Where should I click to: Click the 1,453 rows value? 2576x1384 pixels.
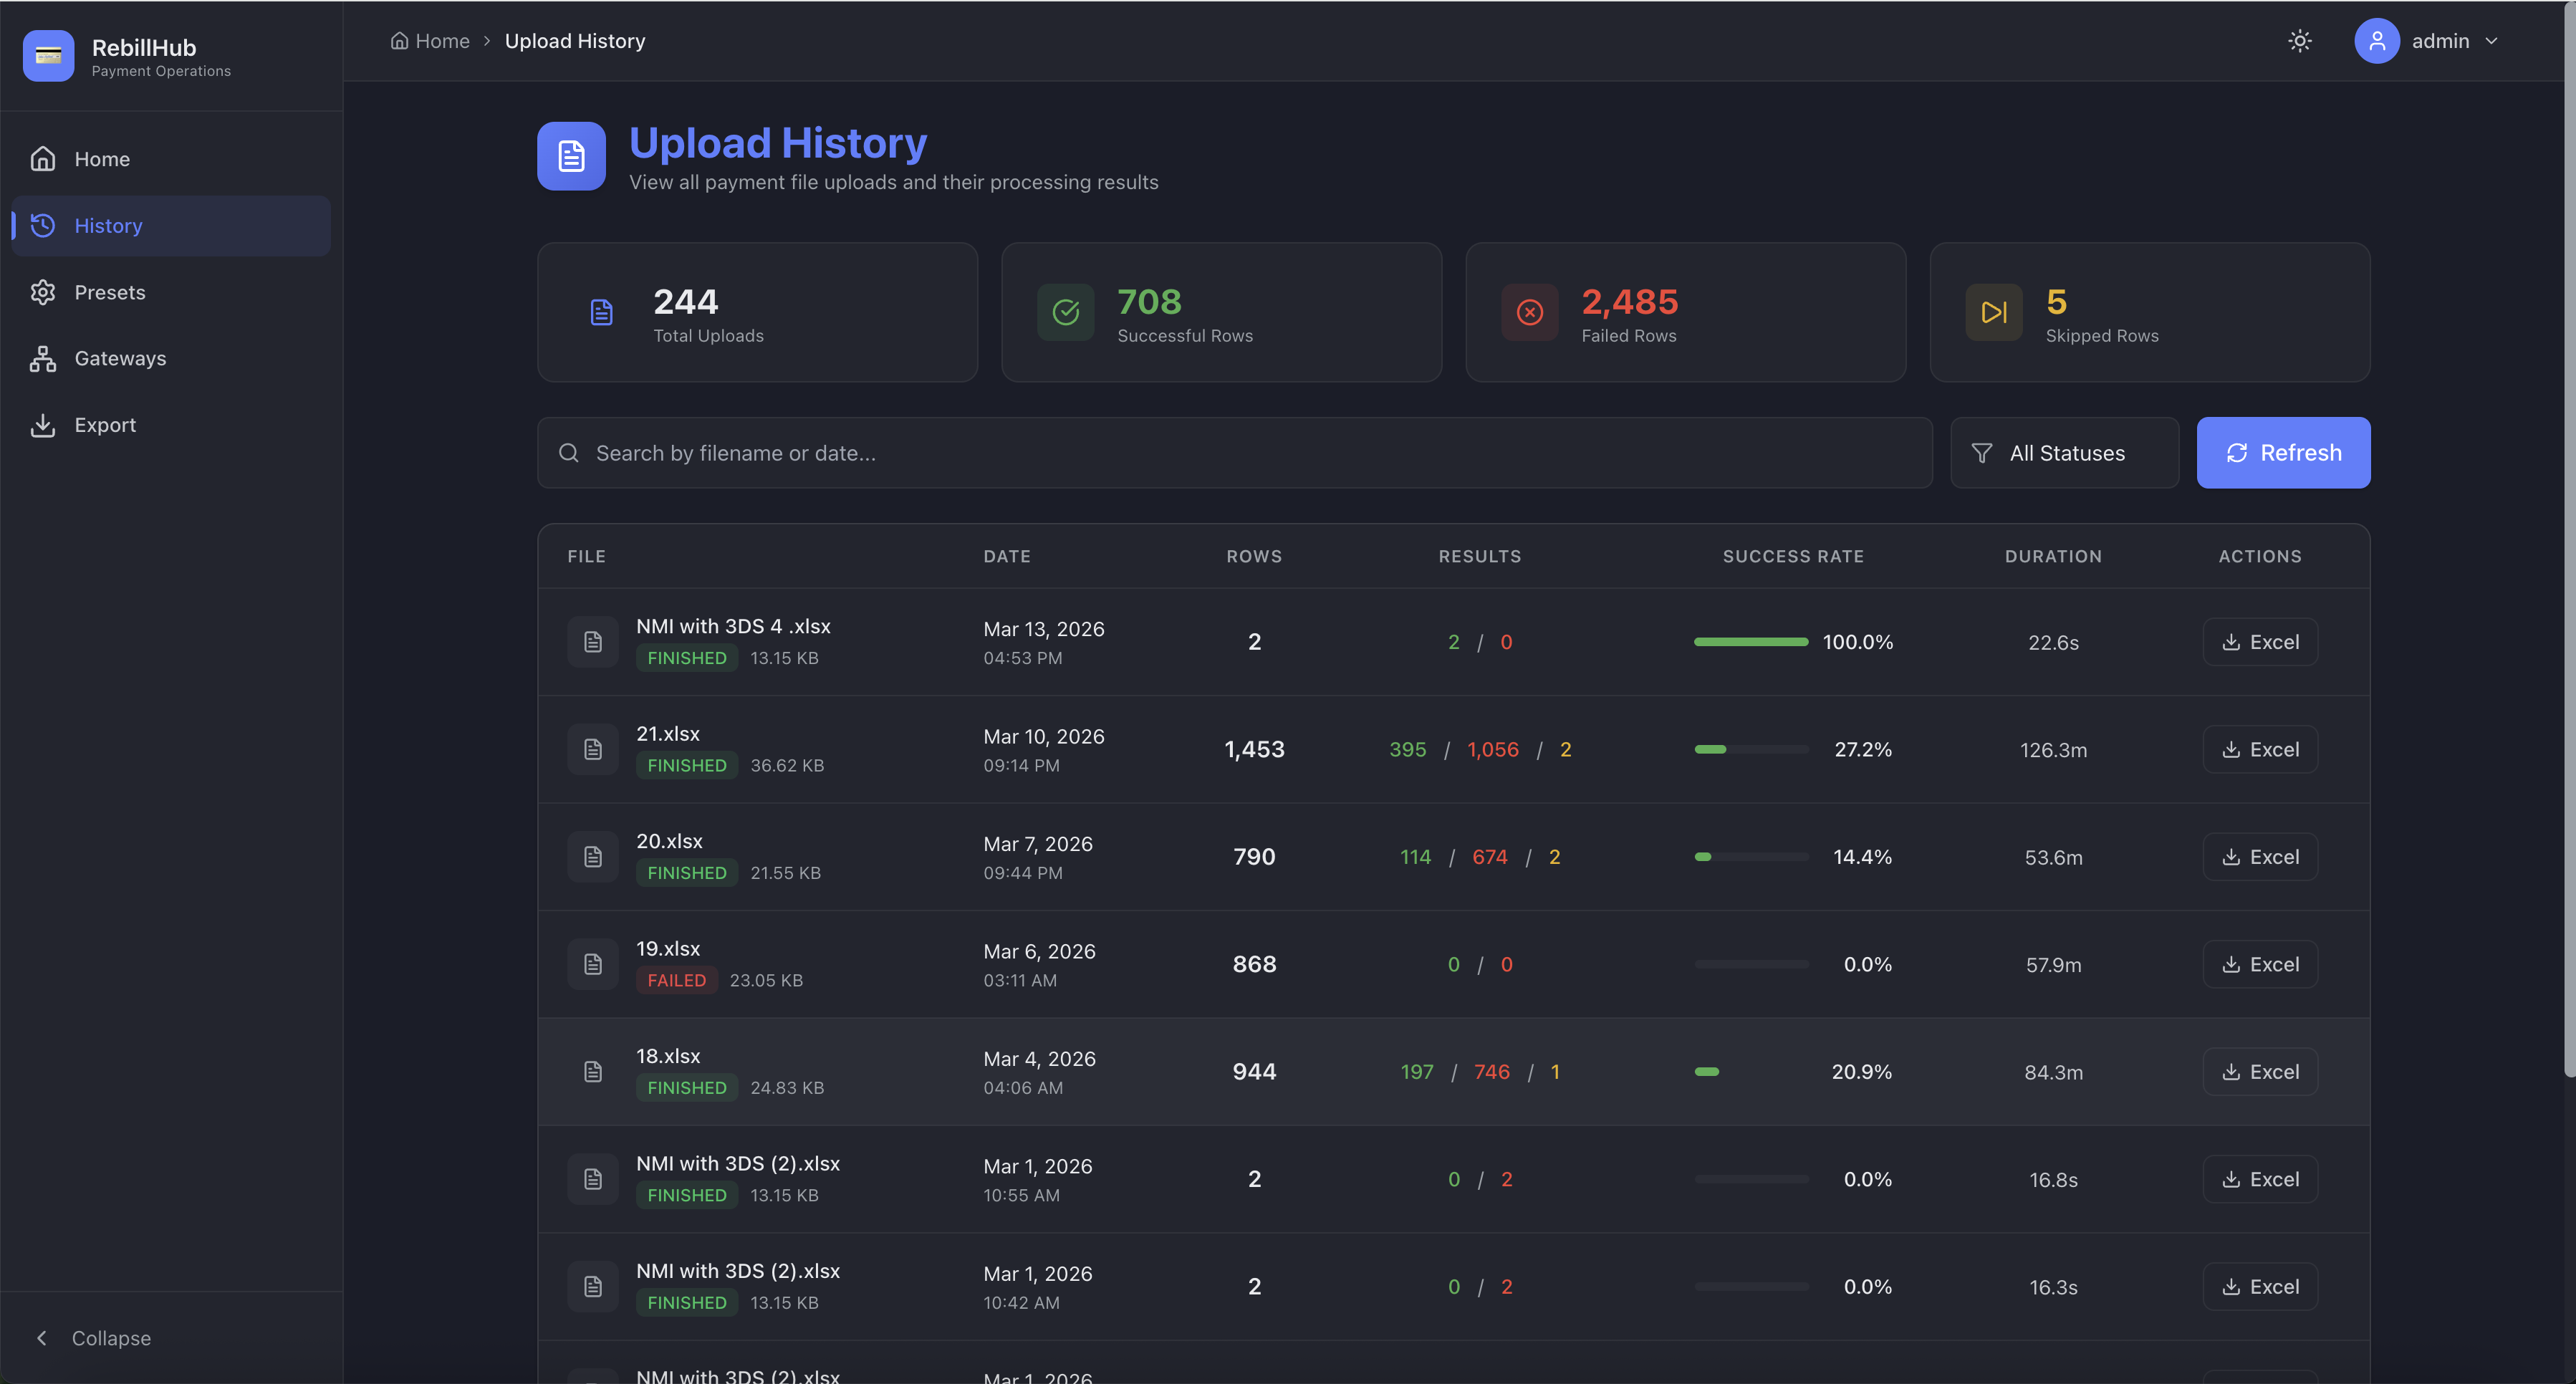1254,749
